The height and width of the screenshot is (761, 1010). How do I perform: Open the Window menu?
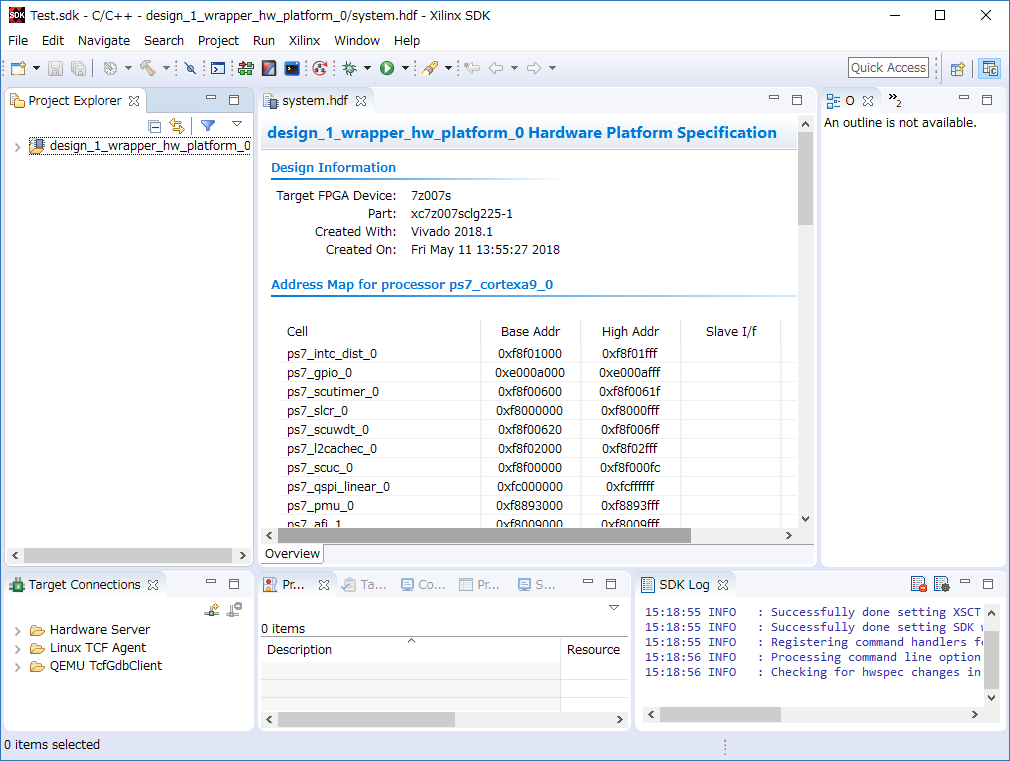357,41
